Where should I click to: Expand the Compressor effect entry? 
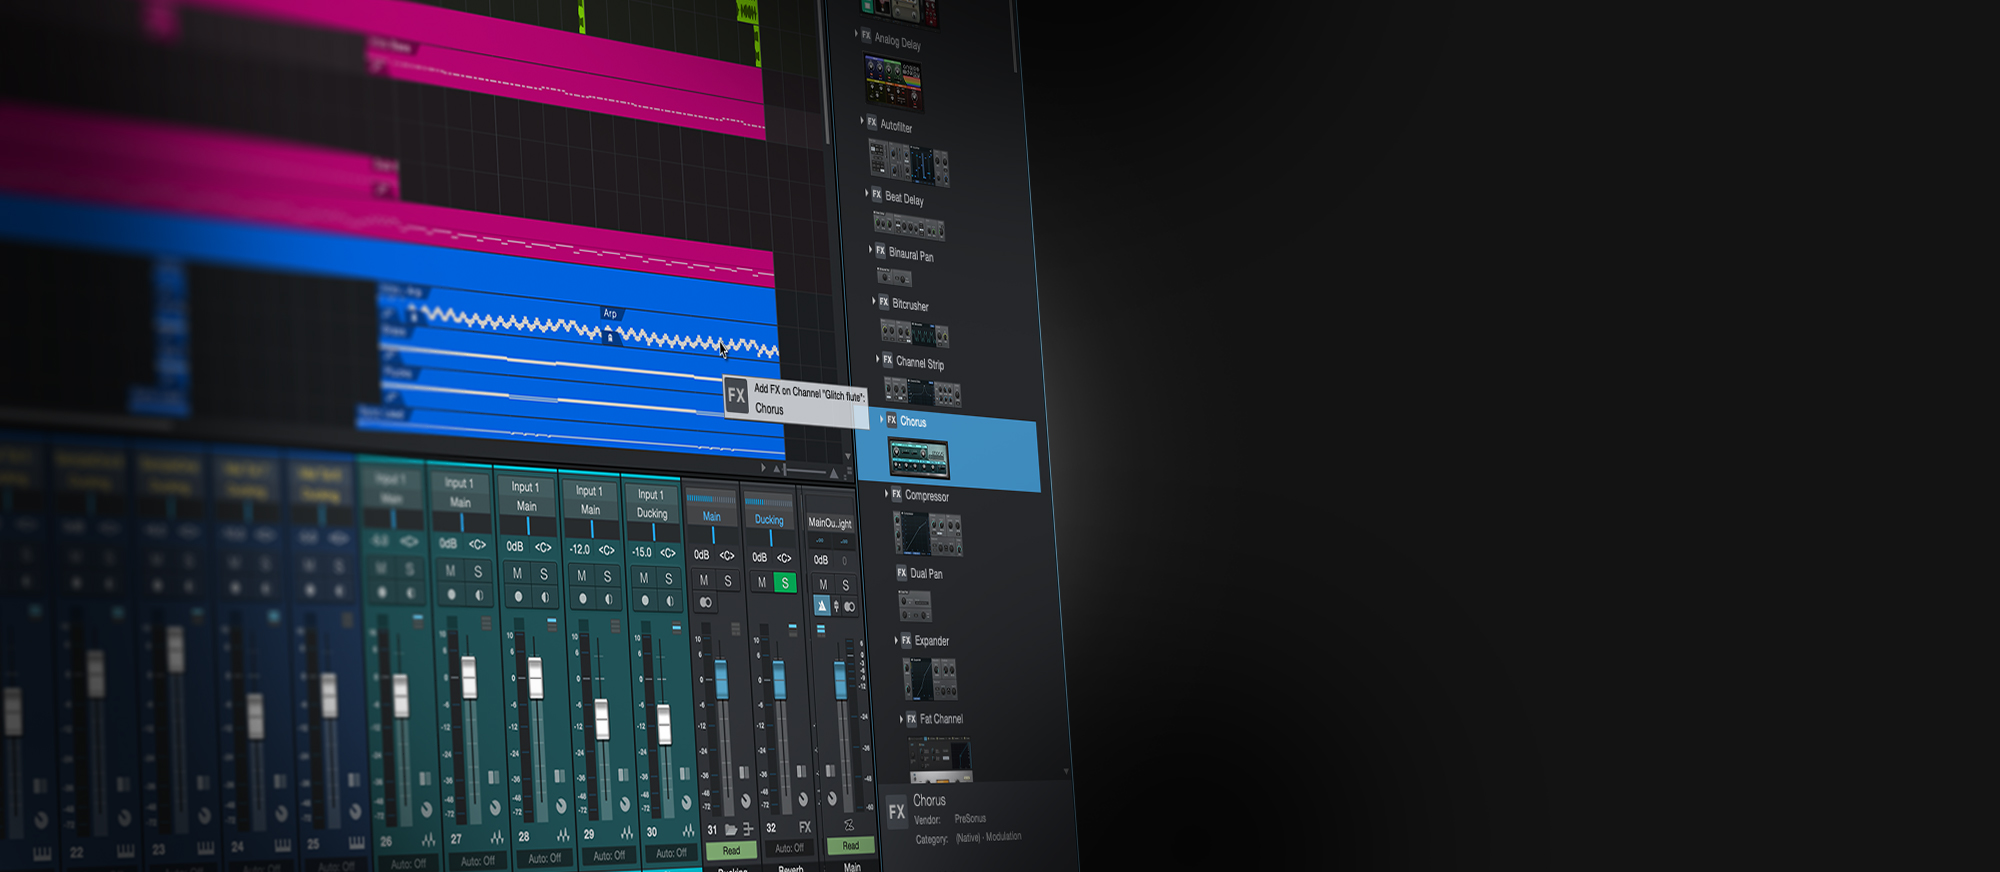[x=887, y=493]
